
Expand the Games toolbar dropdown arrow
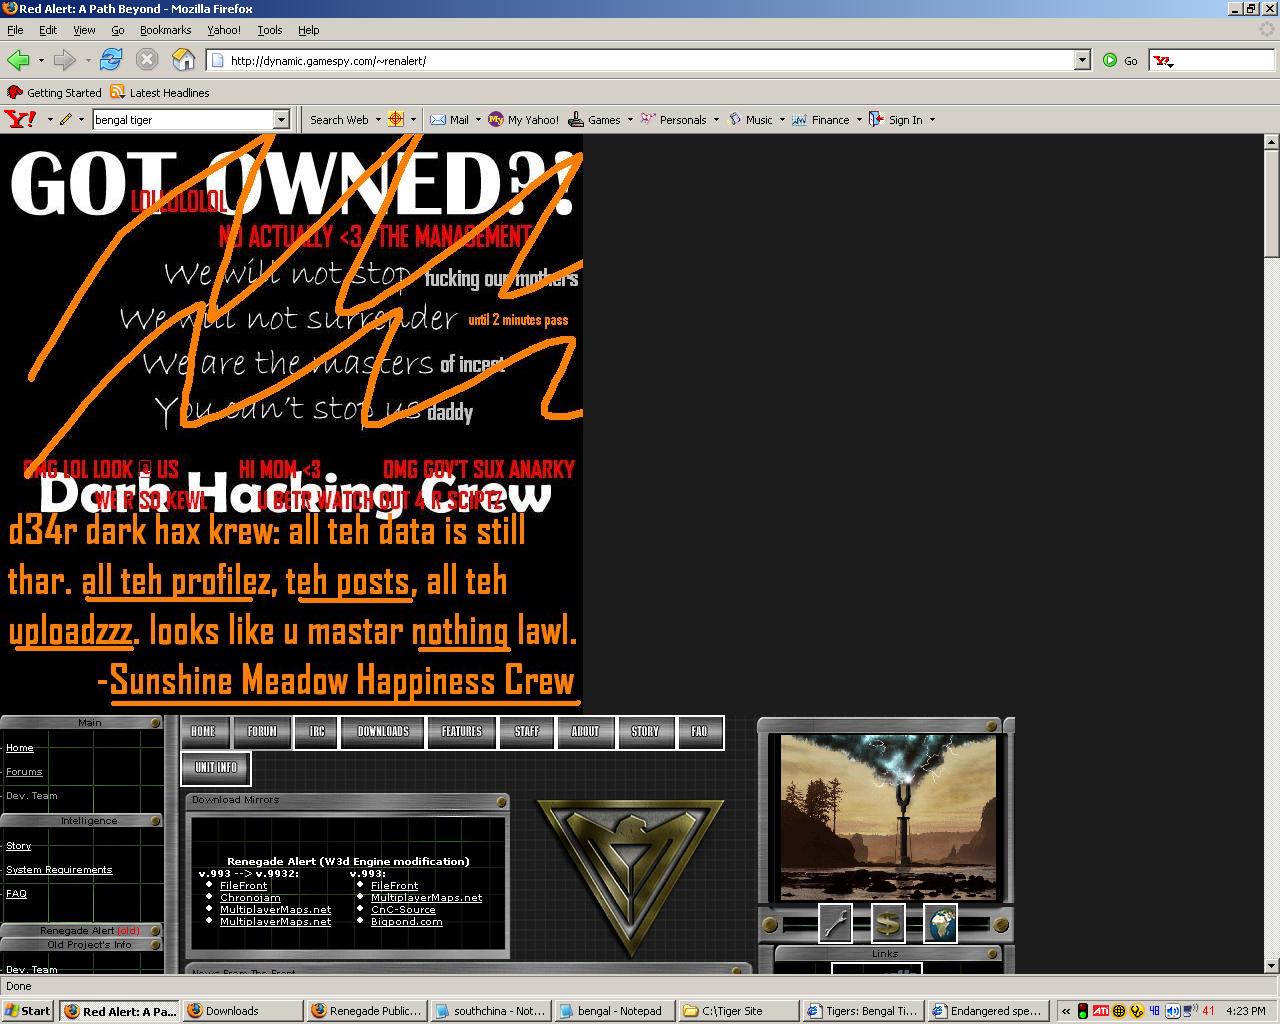pos(630,120)
